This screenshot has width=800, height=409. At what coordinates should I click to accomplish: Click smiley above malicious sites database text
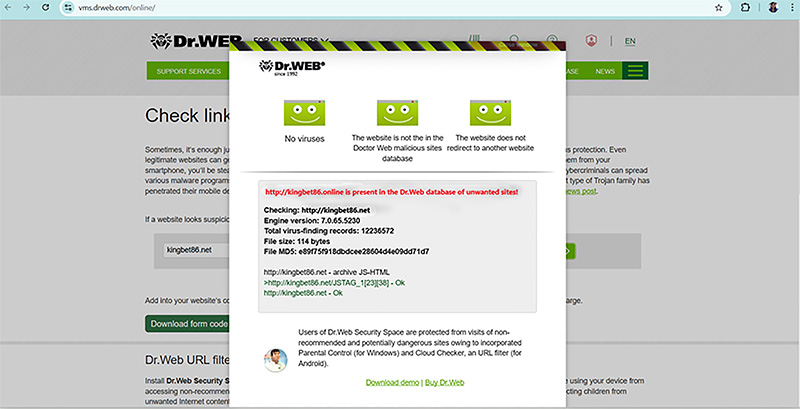(x=397, y=113)
